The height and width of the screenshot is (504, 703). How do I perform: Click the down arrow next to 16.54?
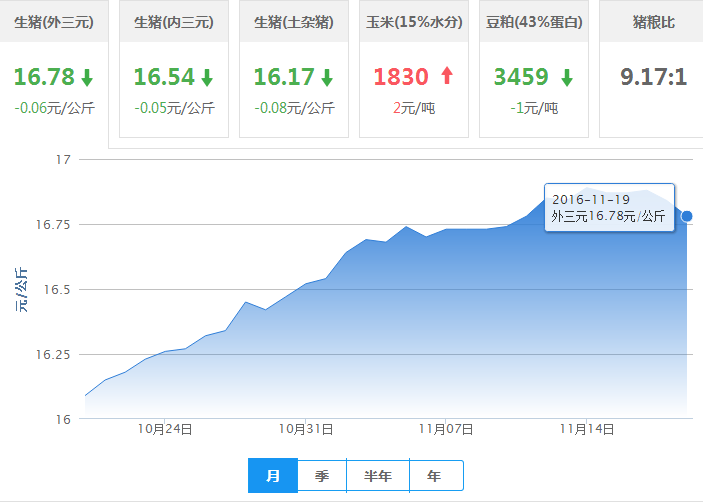[x=207, y=77]
